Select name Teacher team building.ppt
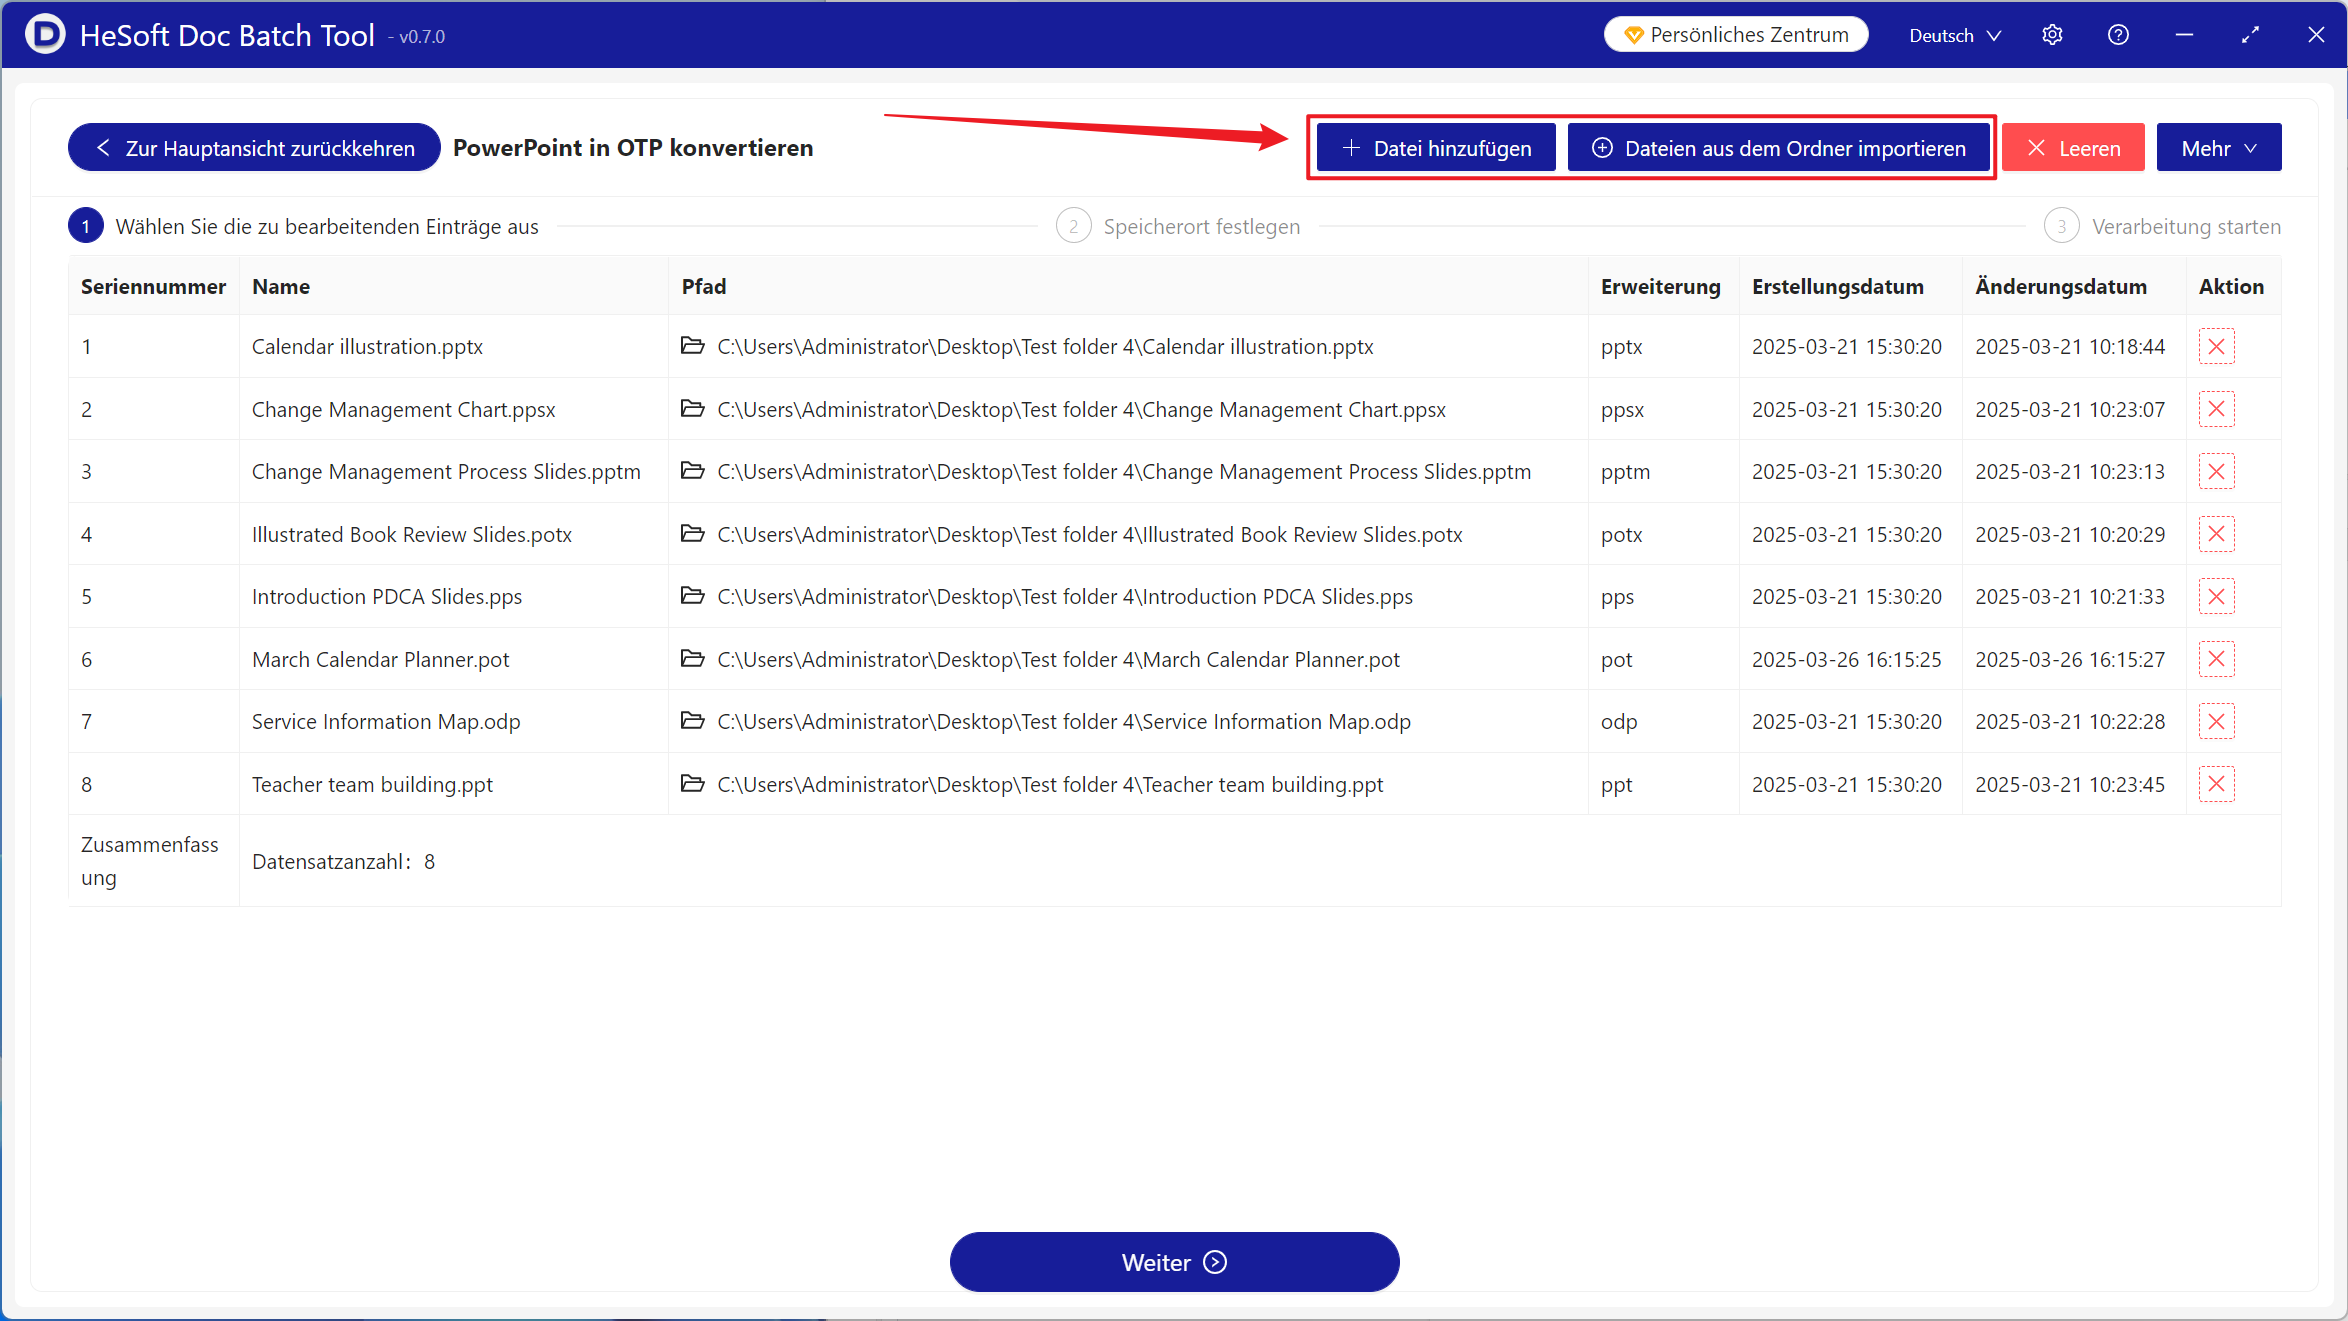The height and width of the screenshot is (1321, 2348). 372,785
